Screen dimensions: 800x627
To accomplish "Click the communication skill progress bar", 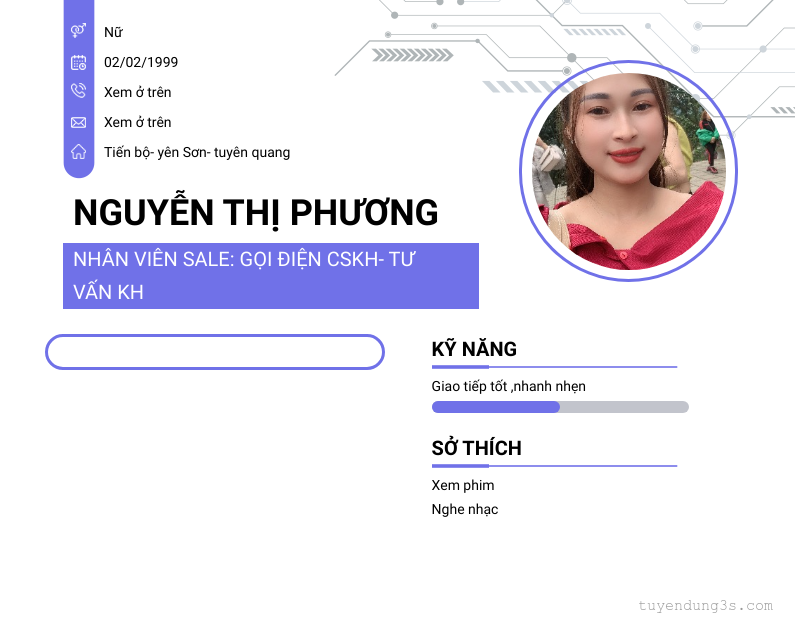I will tap(560, 407).
